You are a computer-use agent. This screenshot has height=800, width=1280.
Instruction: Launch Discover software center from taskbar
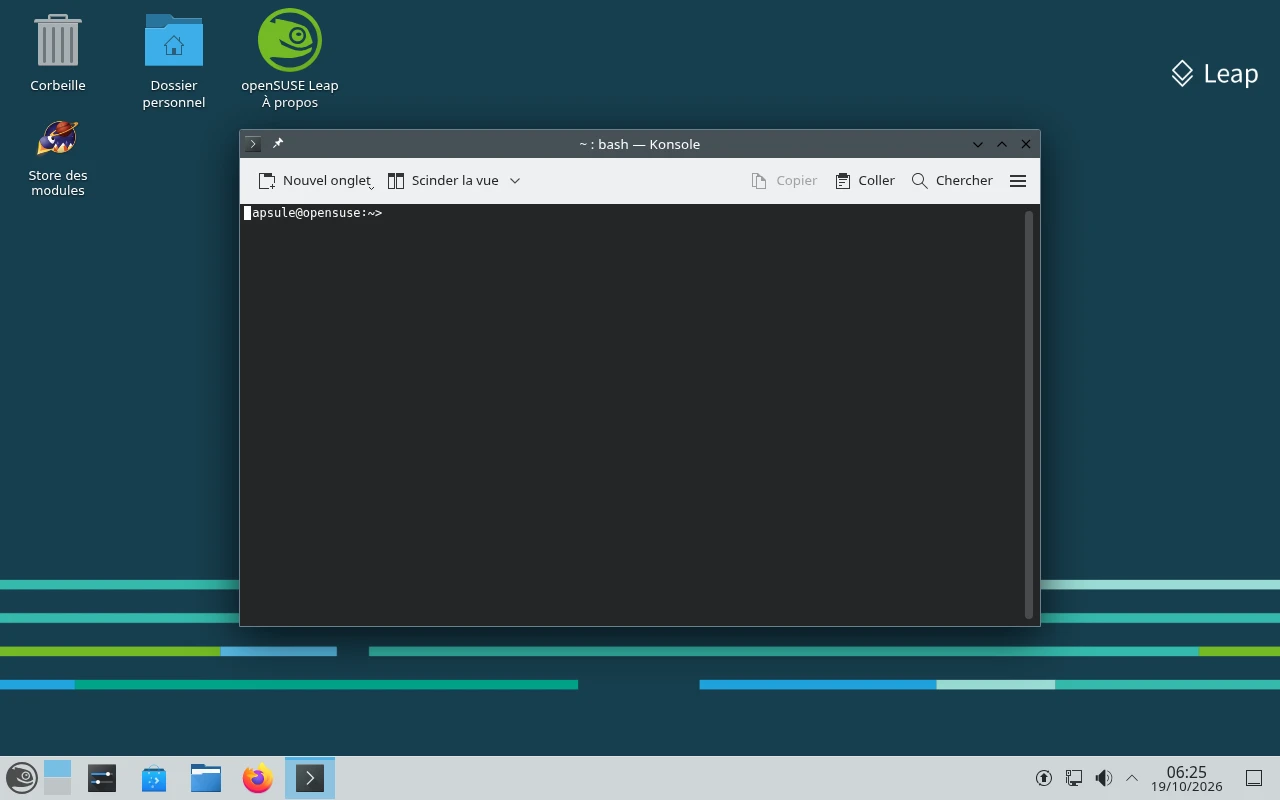(154, 778)
